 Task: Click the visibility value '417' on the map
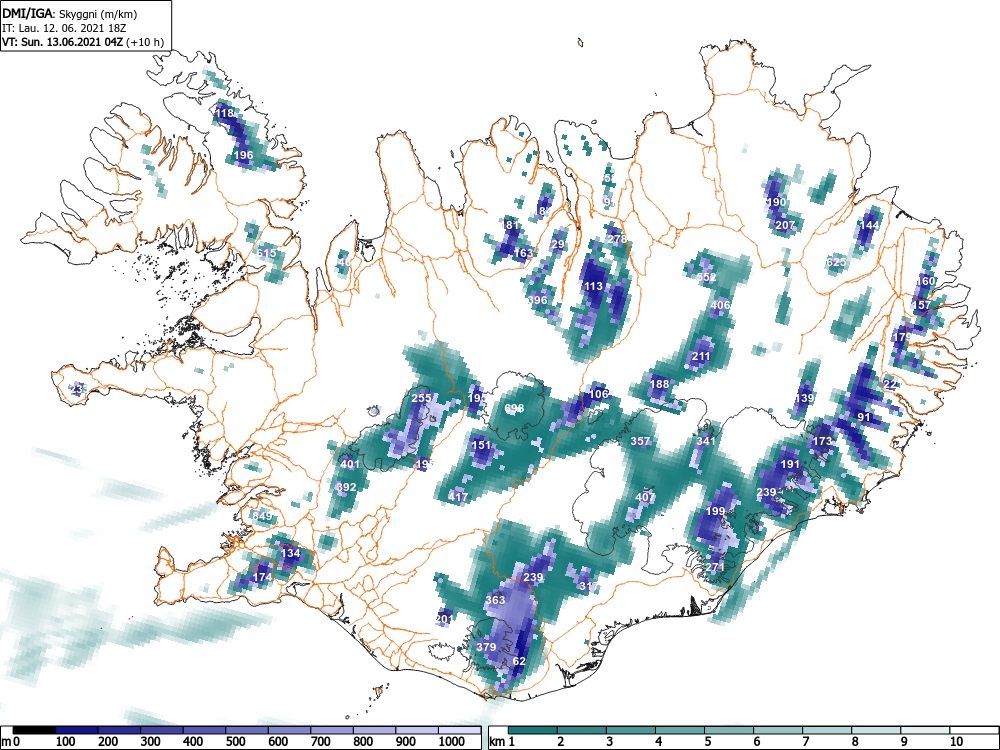[x=459, y=497]
